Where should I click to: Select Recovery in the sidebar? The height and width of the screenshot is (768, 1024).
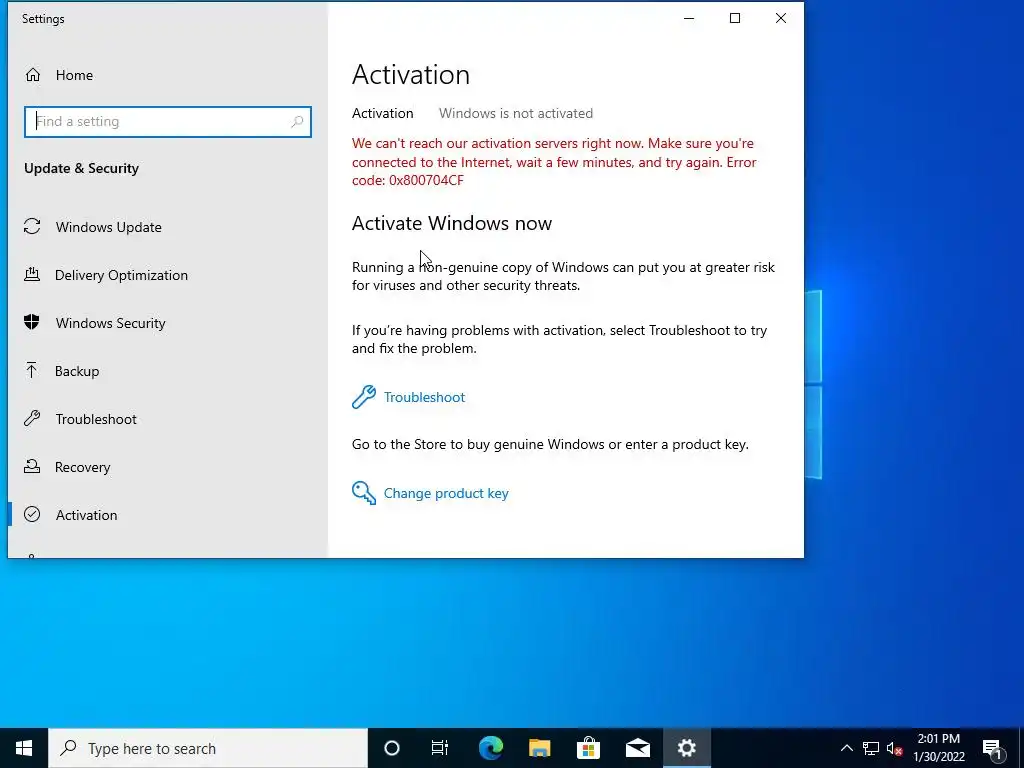tap(167, 467)
